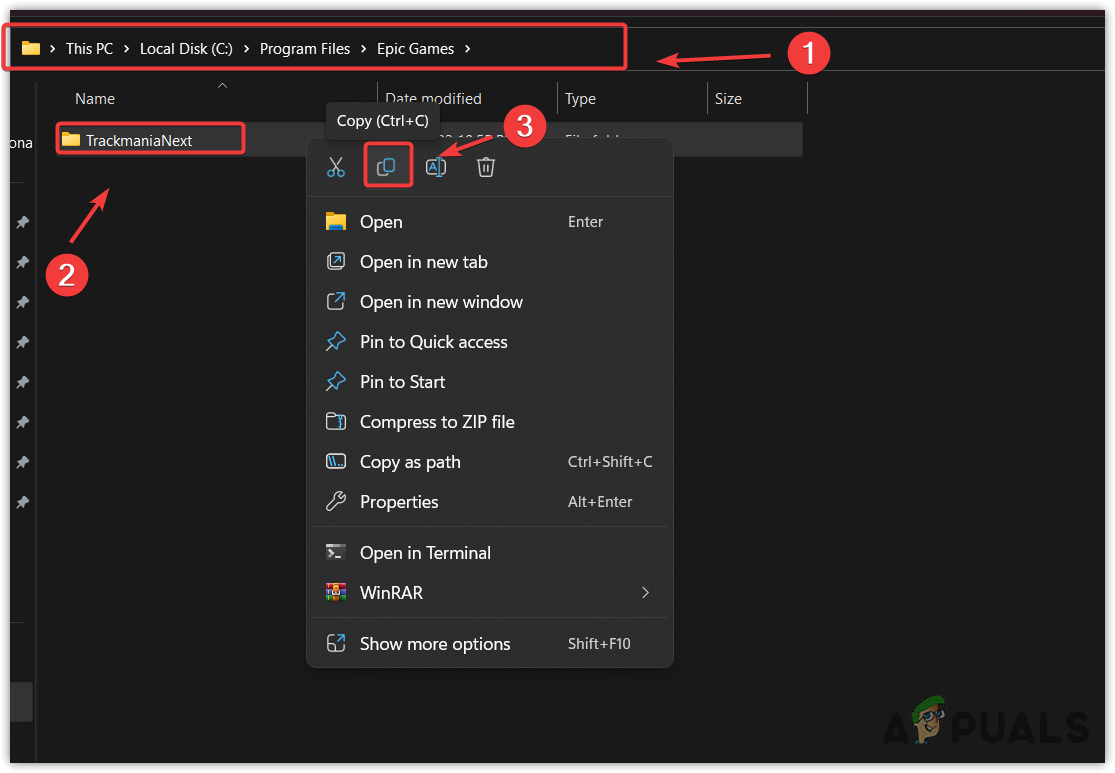
Task: Click the WinRAR books icon
Action: pyautogui.click(x=336, y=592)
